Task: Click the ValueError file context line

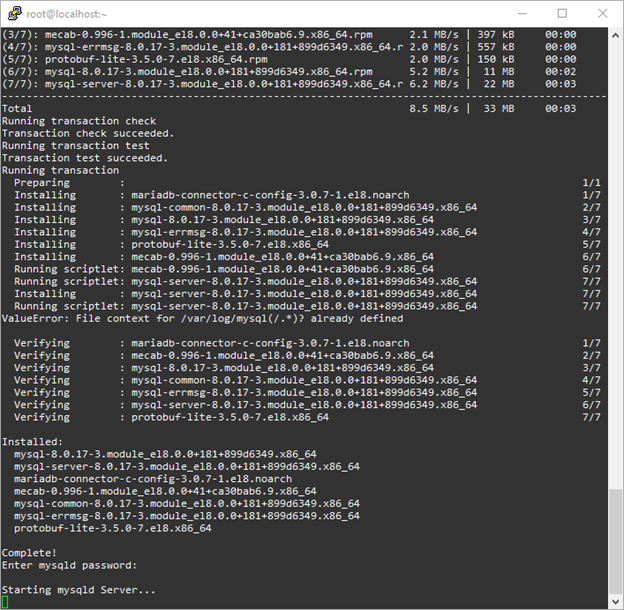Action: (203, 319)
